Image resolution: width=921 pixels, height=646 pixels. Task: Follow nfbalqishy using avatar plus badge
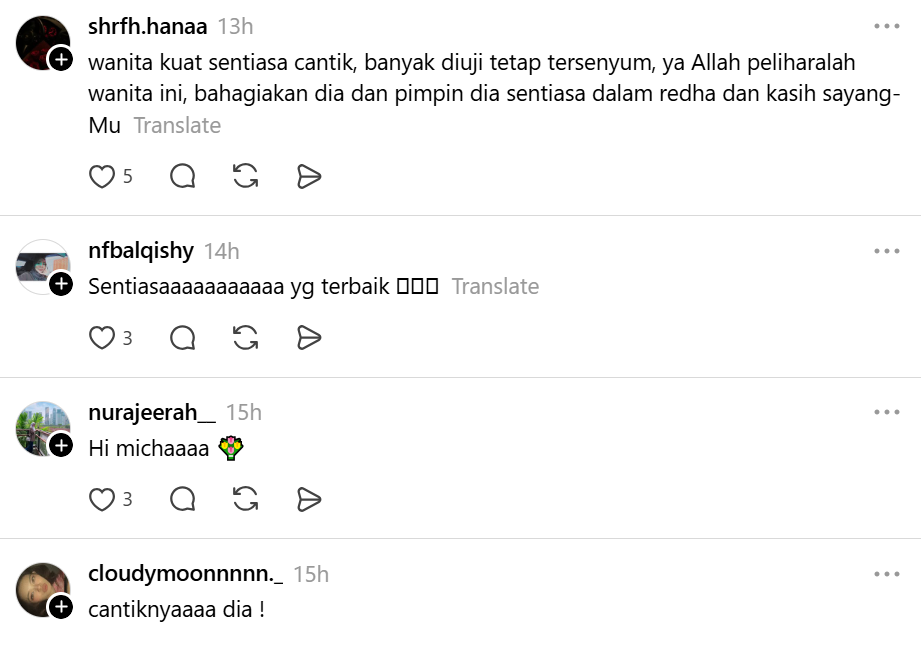point(61,284)
